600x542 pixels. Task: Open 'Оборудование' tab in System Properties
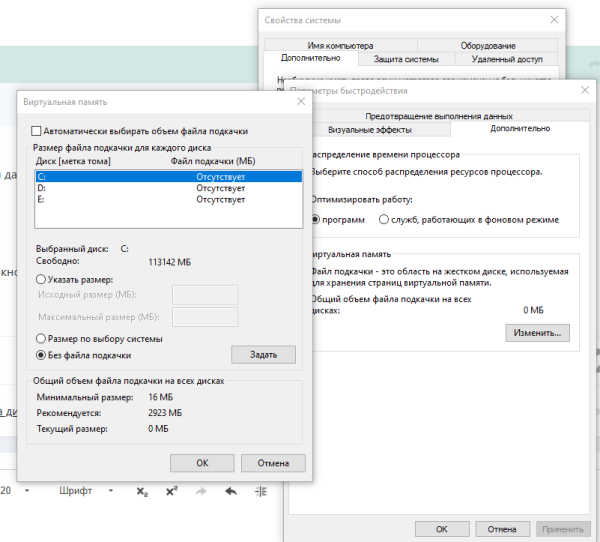[488, 46]
